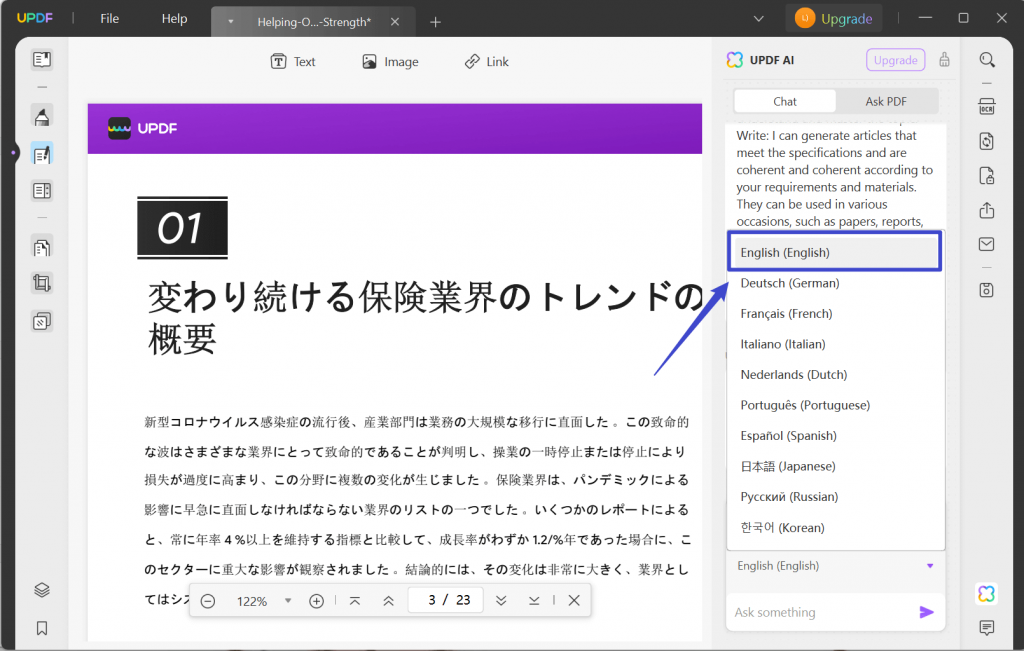The image size is (1024, 651).
Task: Click the Upgrade button in title bar
Action: click(x=834, y=18)
